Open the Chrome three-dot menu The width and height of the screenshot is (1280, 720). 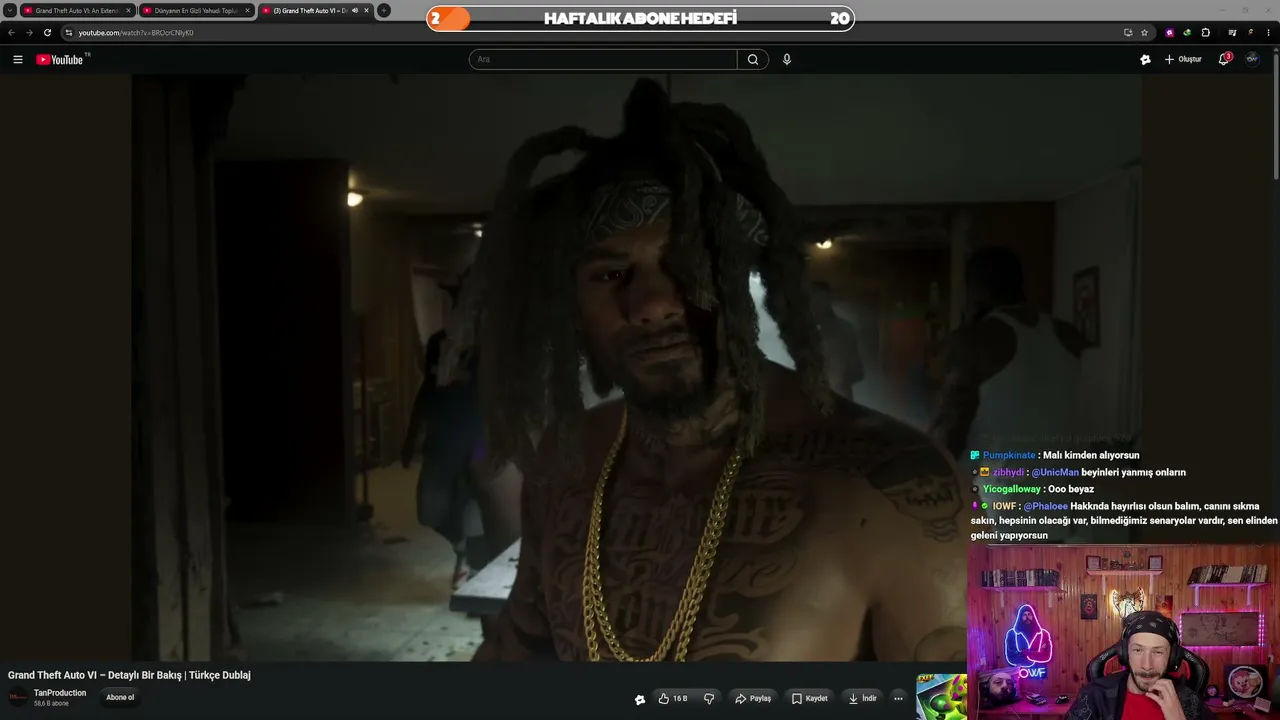coord(1269,33)
